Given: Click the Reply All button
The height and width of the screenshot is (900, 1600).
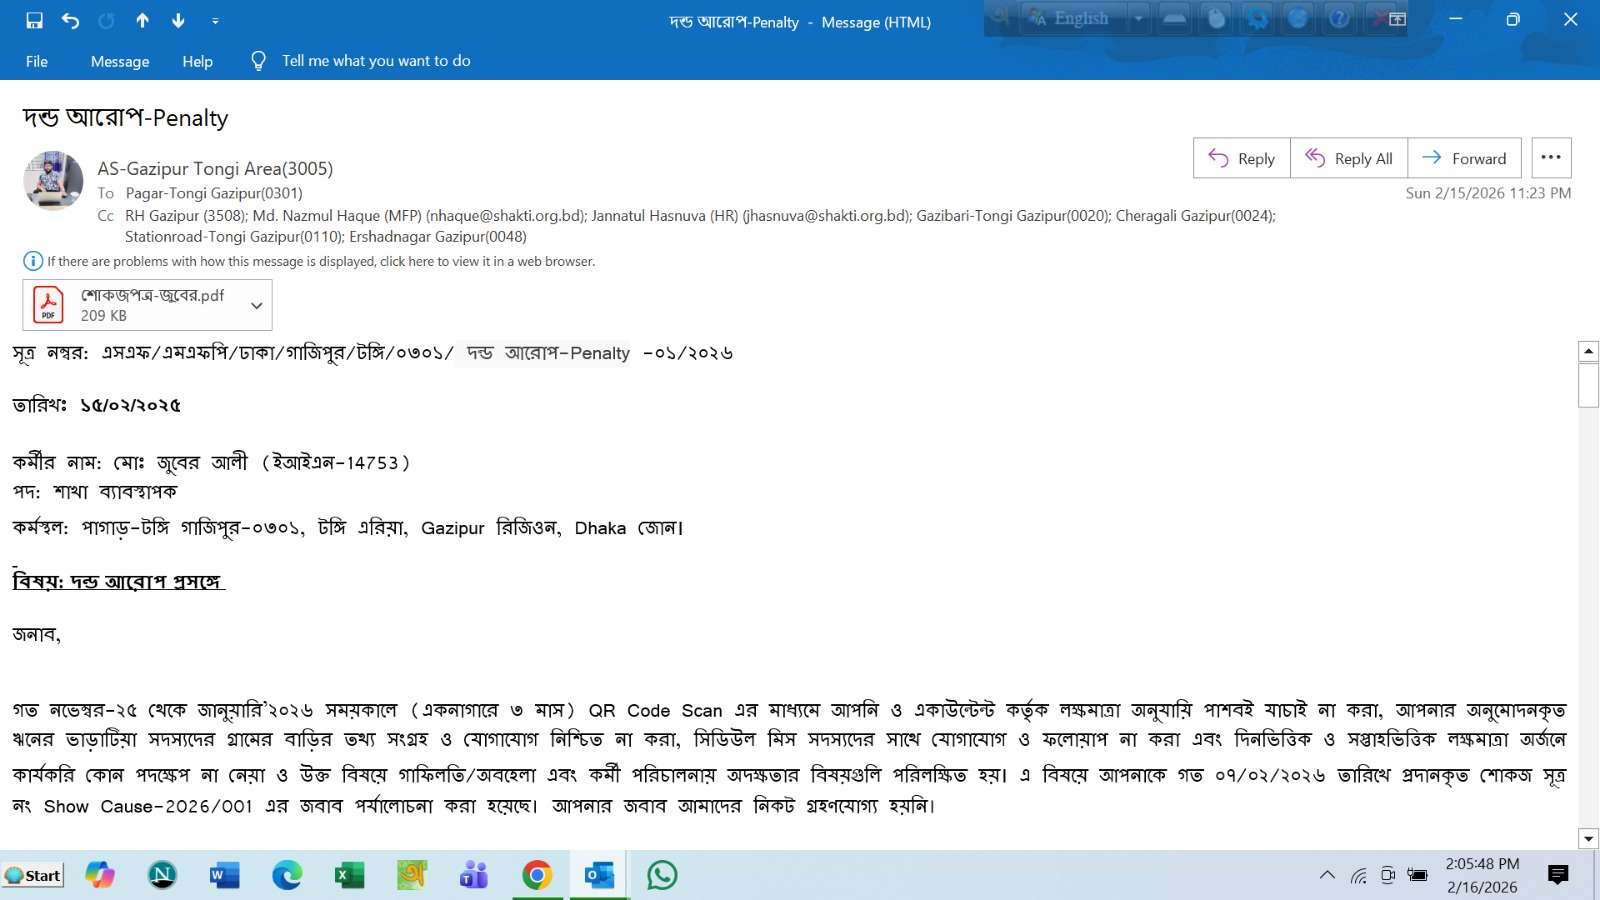Looking at the screenshot, I should pos(1349,158).
